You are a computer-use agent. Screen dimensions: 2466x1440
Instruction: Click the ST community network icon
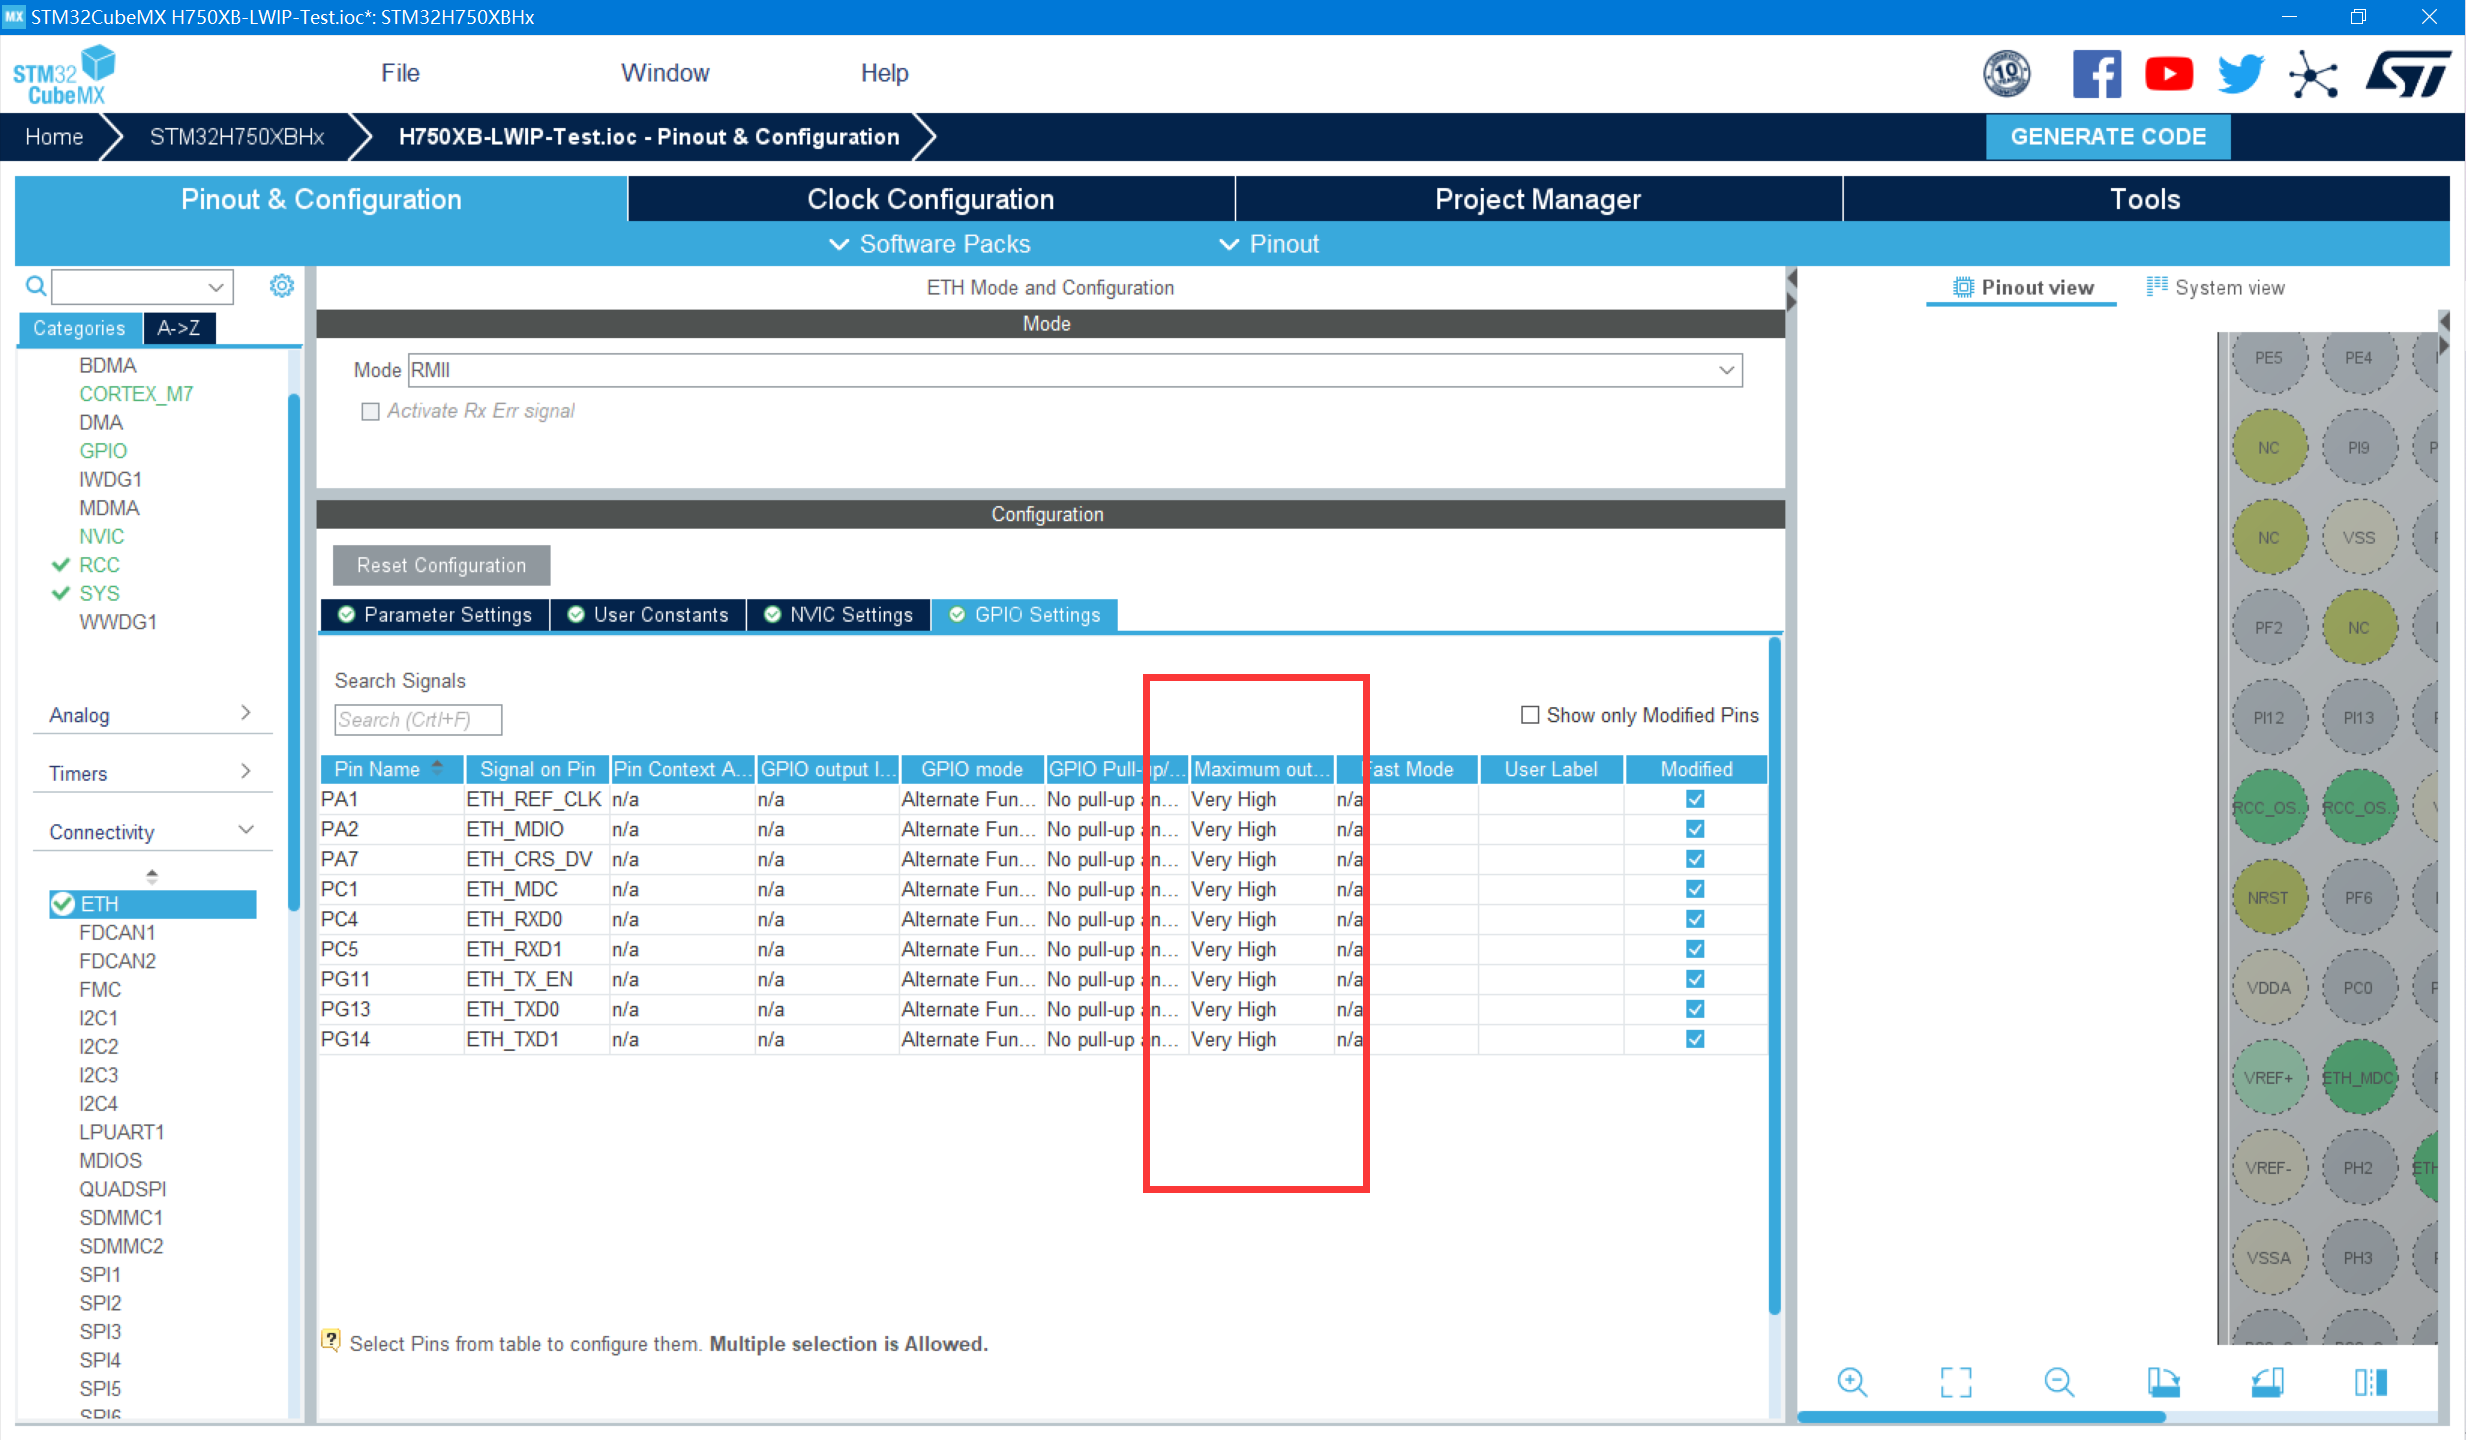(2313, 74)
